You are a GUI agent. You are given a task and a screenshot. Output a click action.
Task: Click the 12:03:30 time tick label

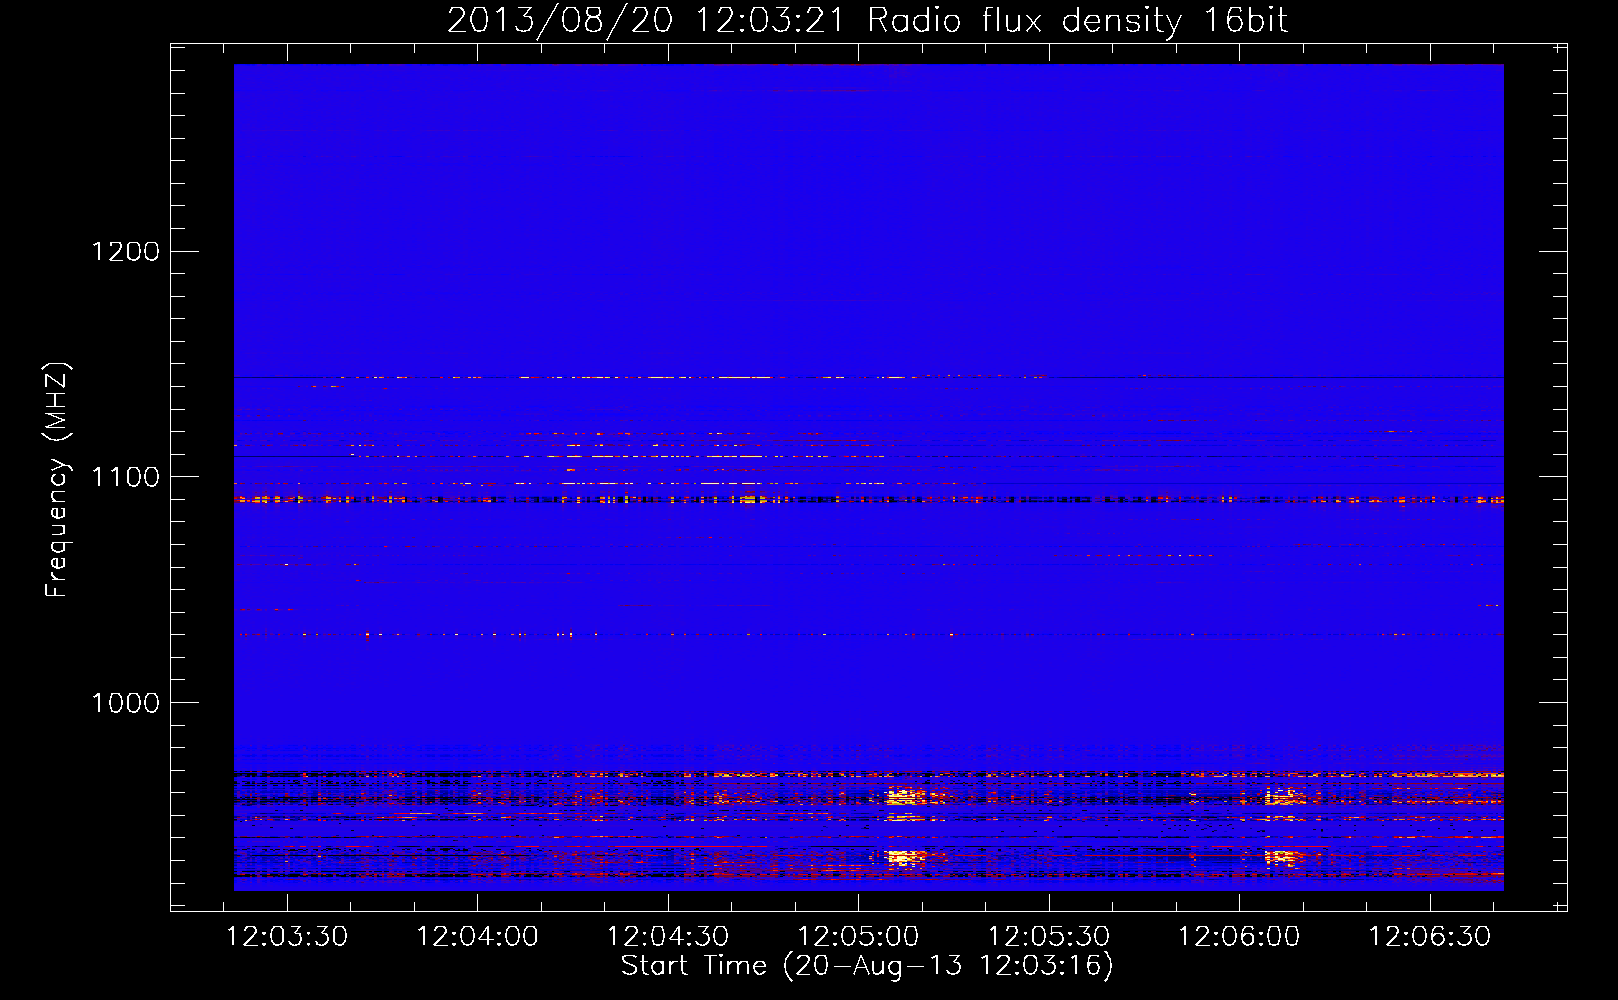287,937
